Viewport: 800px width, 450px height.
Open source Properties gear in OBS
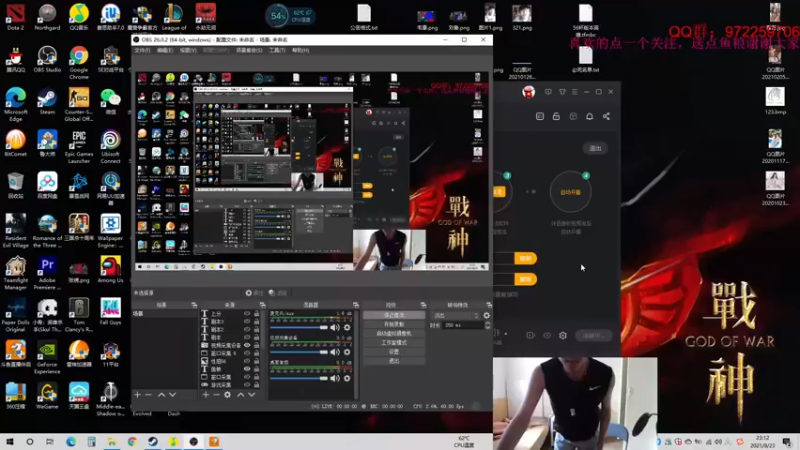pos(254,293)
